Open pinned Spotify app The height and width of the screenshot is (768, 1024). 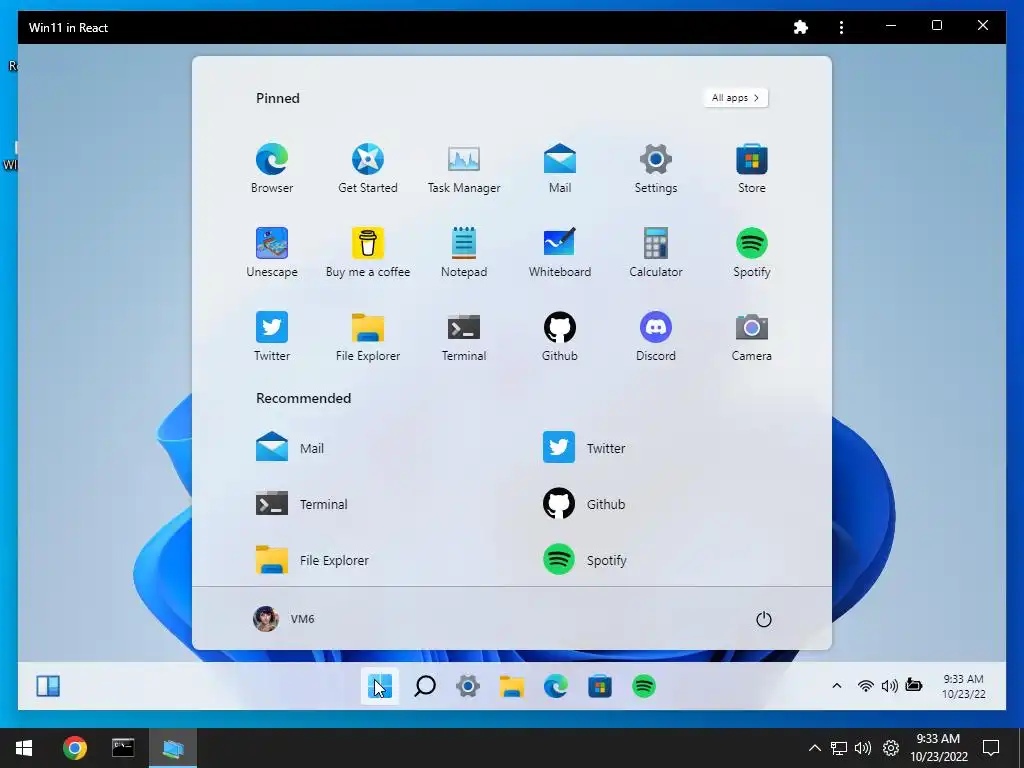pyautogui.click(x=752, y=253)
